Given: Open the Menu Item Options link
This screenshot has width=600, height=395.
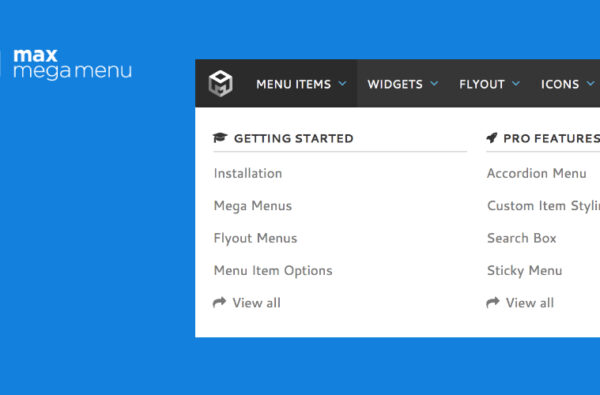Looking at the screenshot, I should tap(273, 271).
